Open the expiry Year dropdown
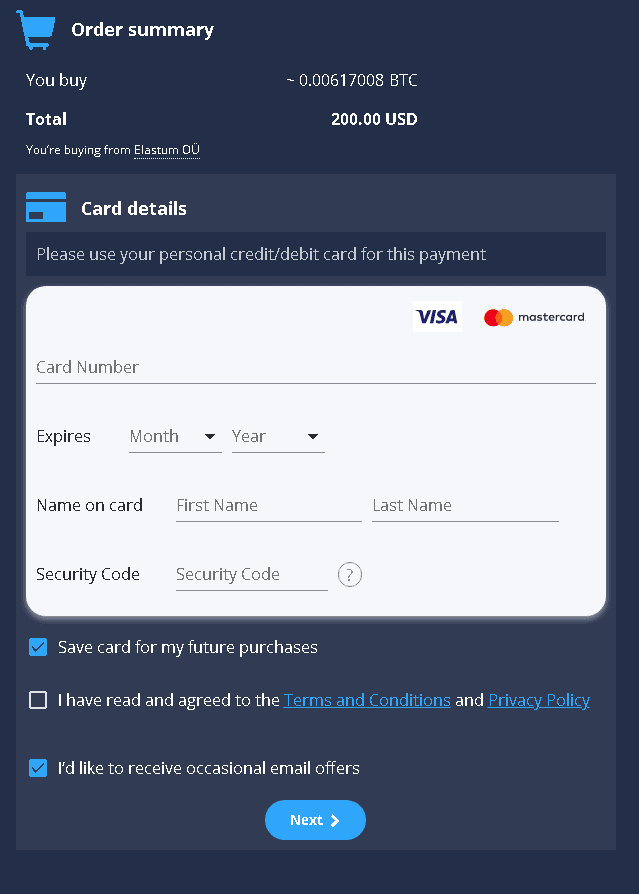639x894 pixels. point(277,437)
